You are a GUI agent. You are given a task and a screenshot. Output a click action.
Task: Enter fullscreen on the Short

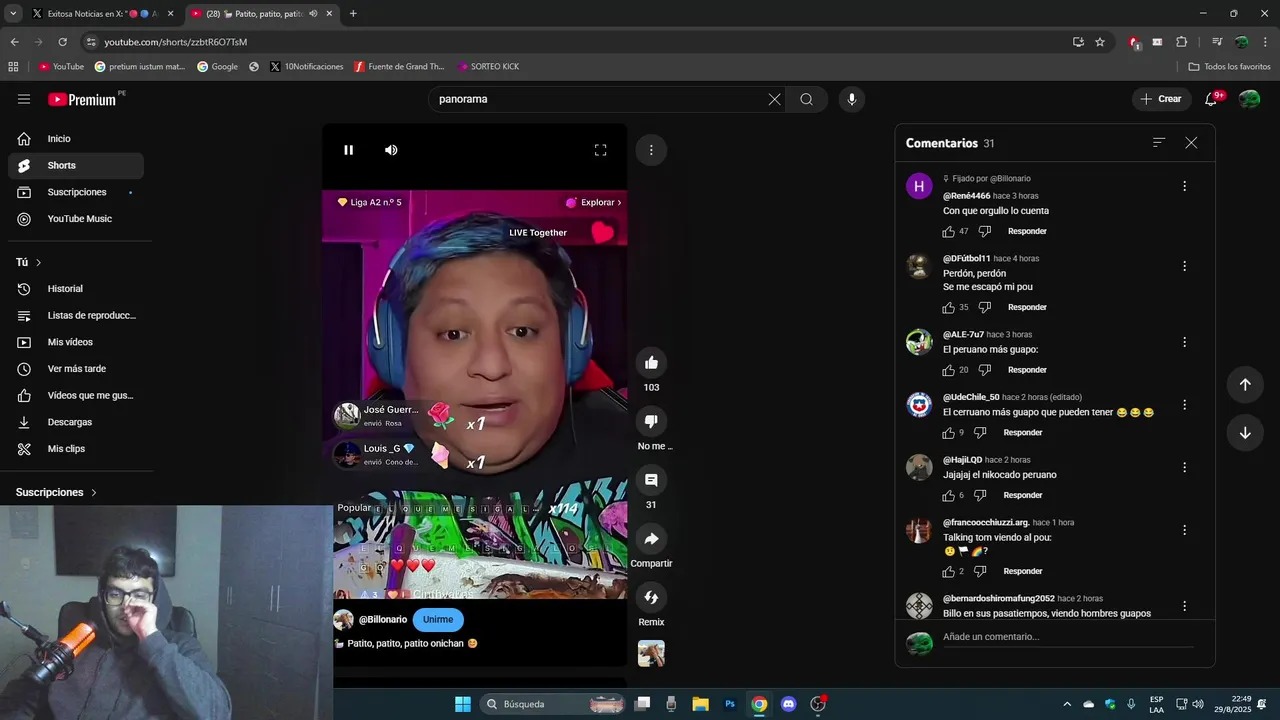pos(600,150)
